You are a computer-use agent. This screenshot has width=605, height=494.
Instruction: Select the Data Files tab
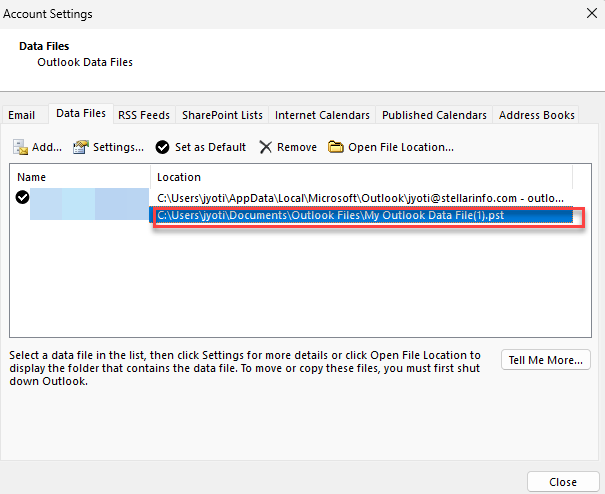(81, 113)
